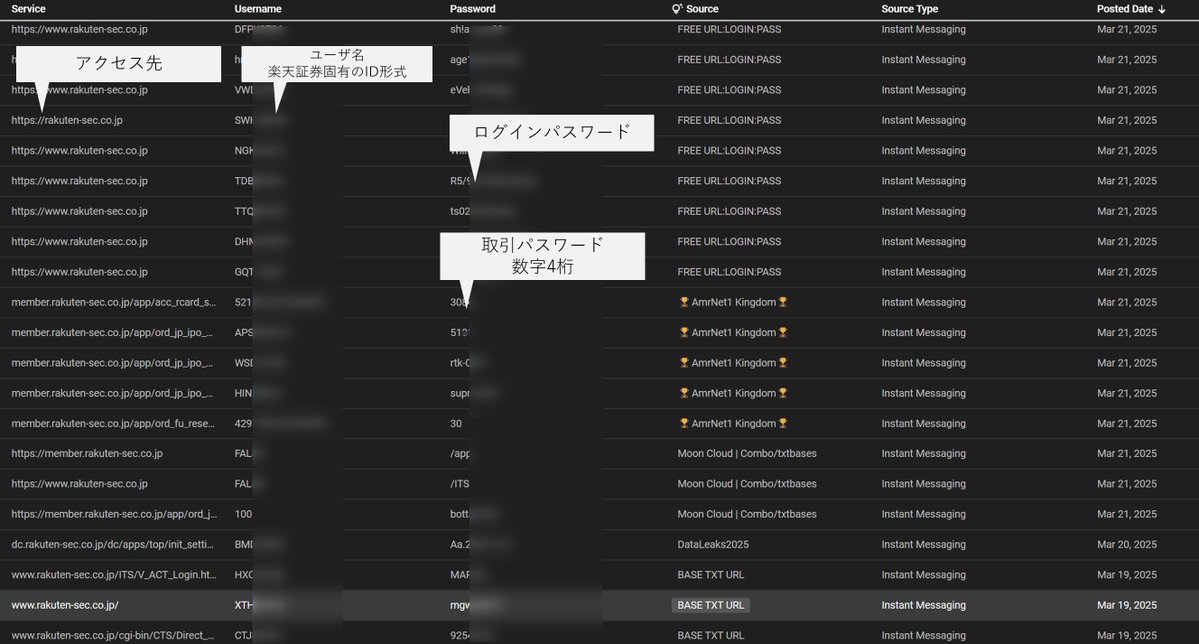Click the highlighted BASE TXT URL badge

point(710,605)
